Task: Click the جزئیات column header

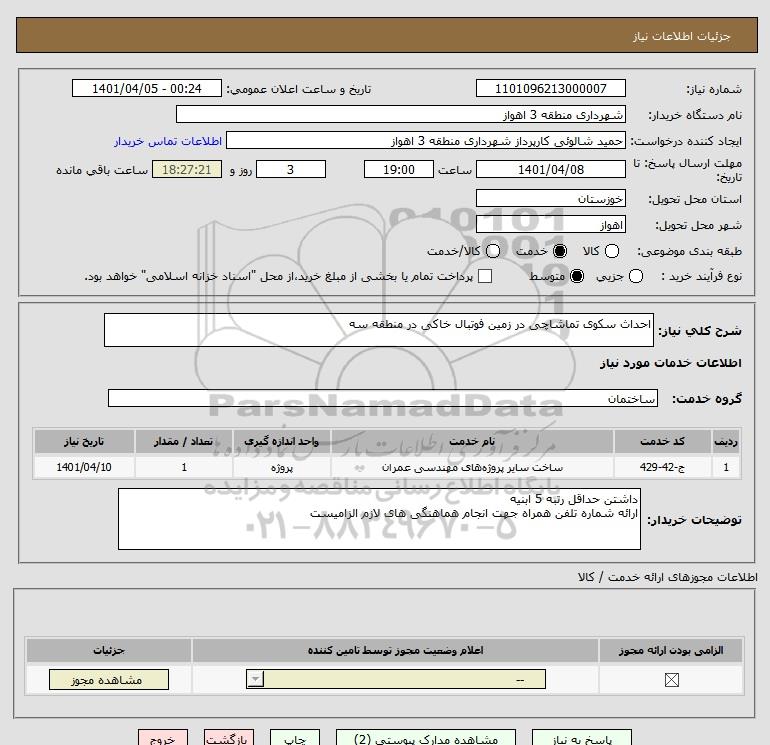Action: [109, 650]
